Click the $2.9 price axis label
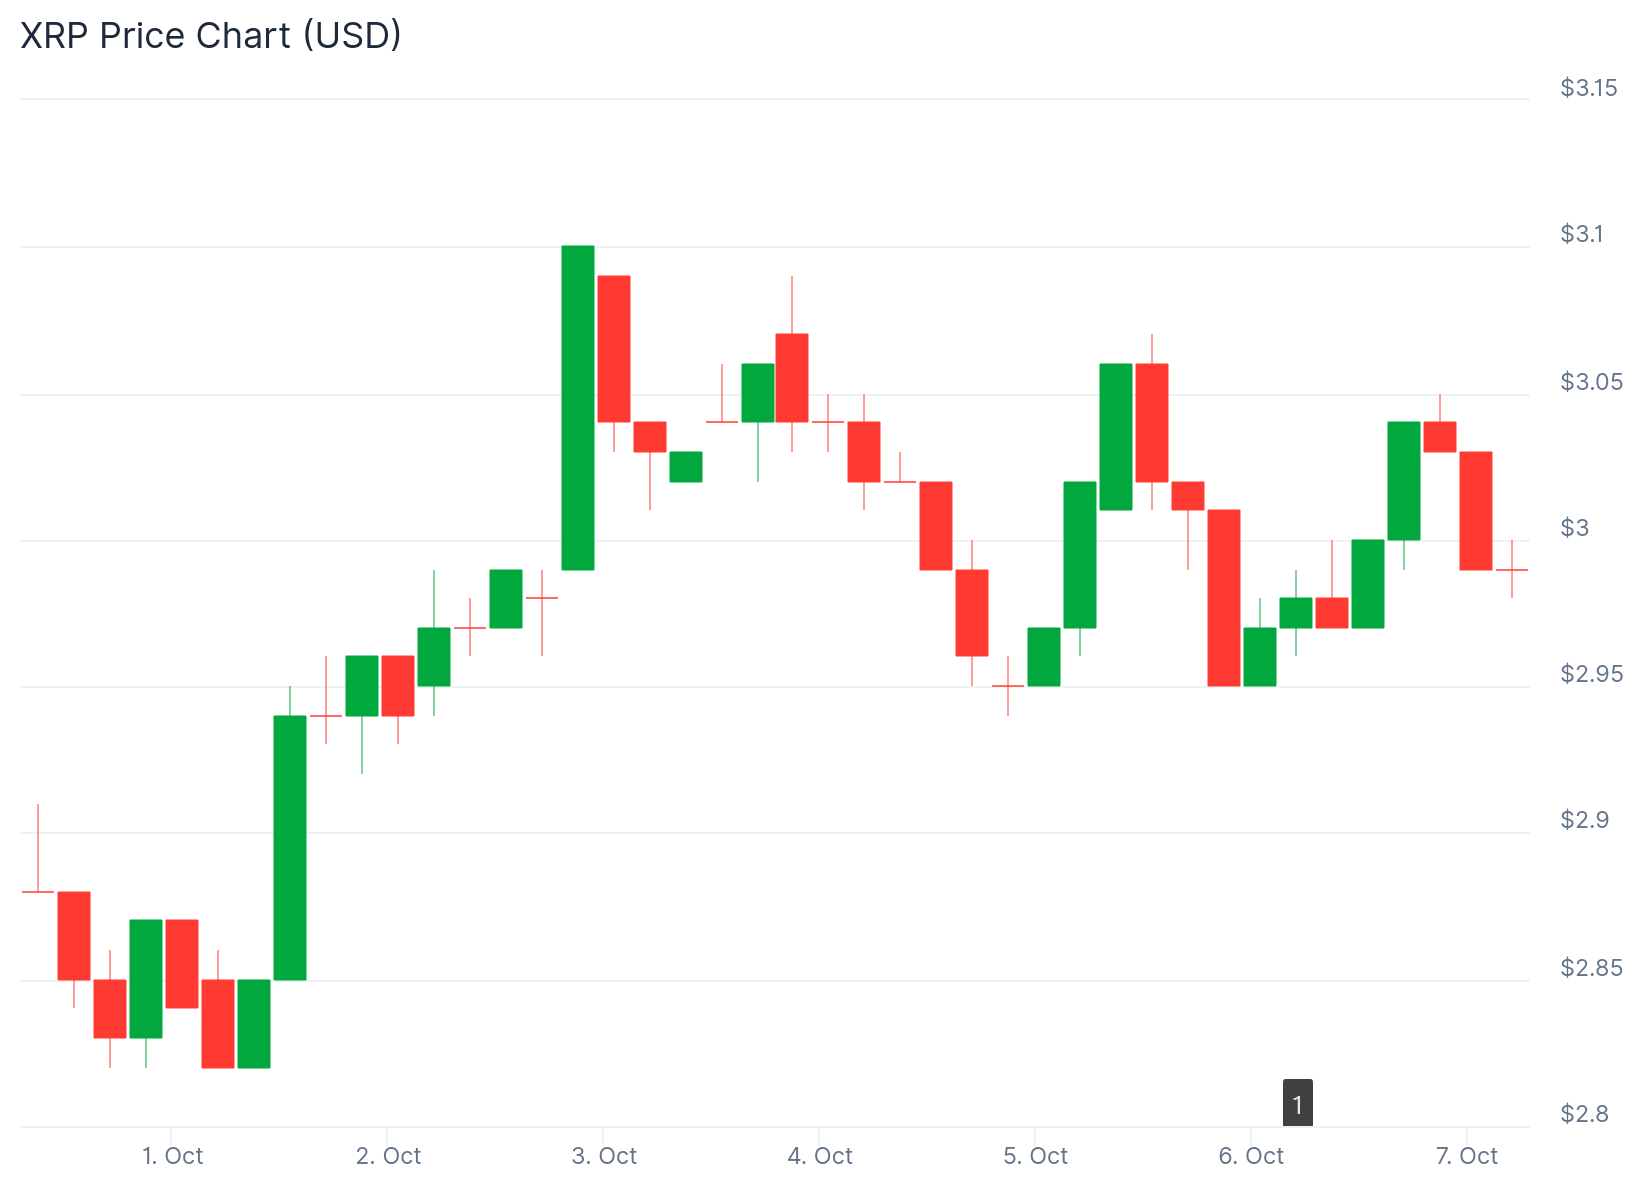The width and height of the screenshot is (1644, 1200). [x=1584, y=820]
